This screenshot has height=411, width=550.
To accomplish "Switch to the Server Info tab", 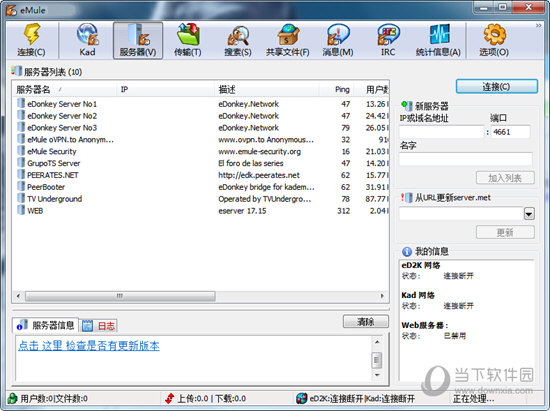I will (x=46, y=325).
